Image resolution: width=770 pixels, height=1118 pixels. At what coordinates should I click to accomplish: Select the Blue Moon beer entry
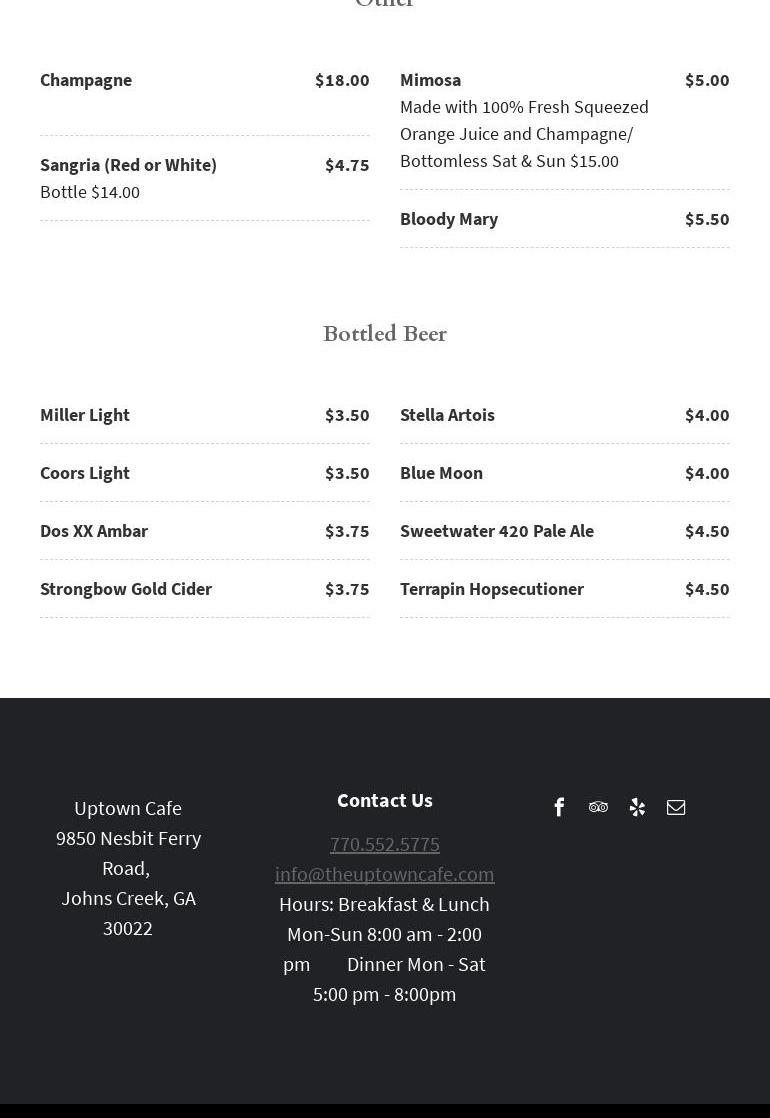pos(441,473)
